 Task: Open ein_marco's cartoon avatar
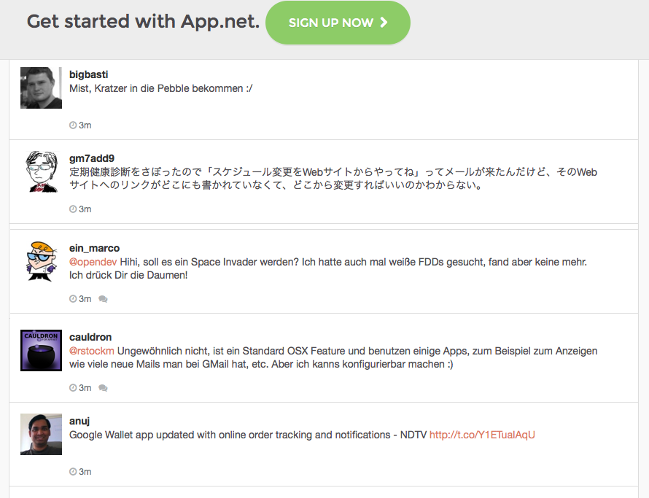(41, 261)
